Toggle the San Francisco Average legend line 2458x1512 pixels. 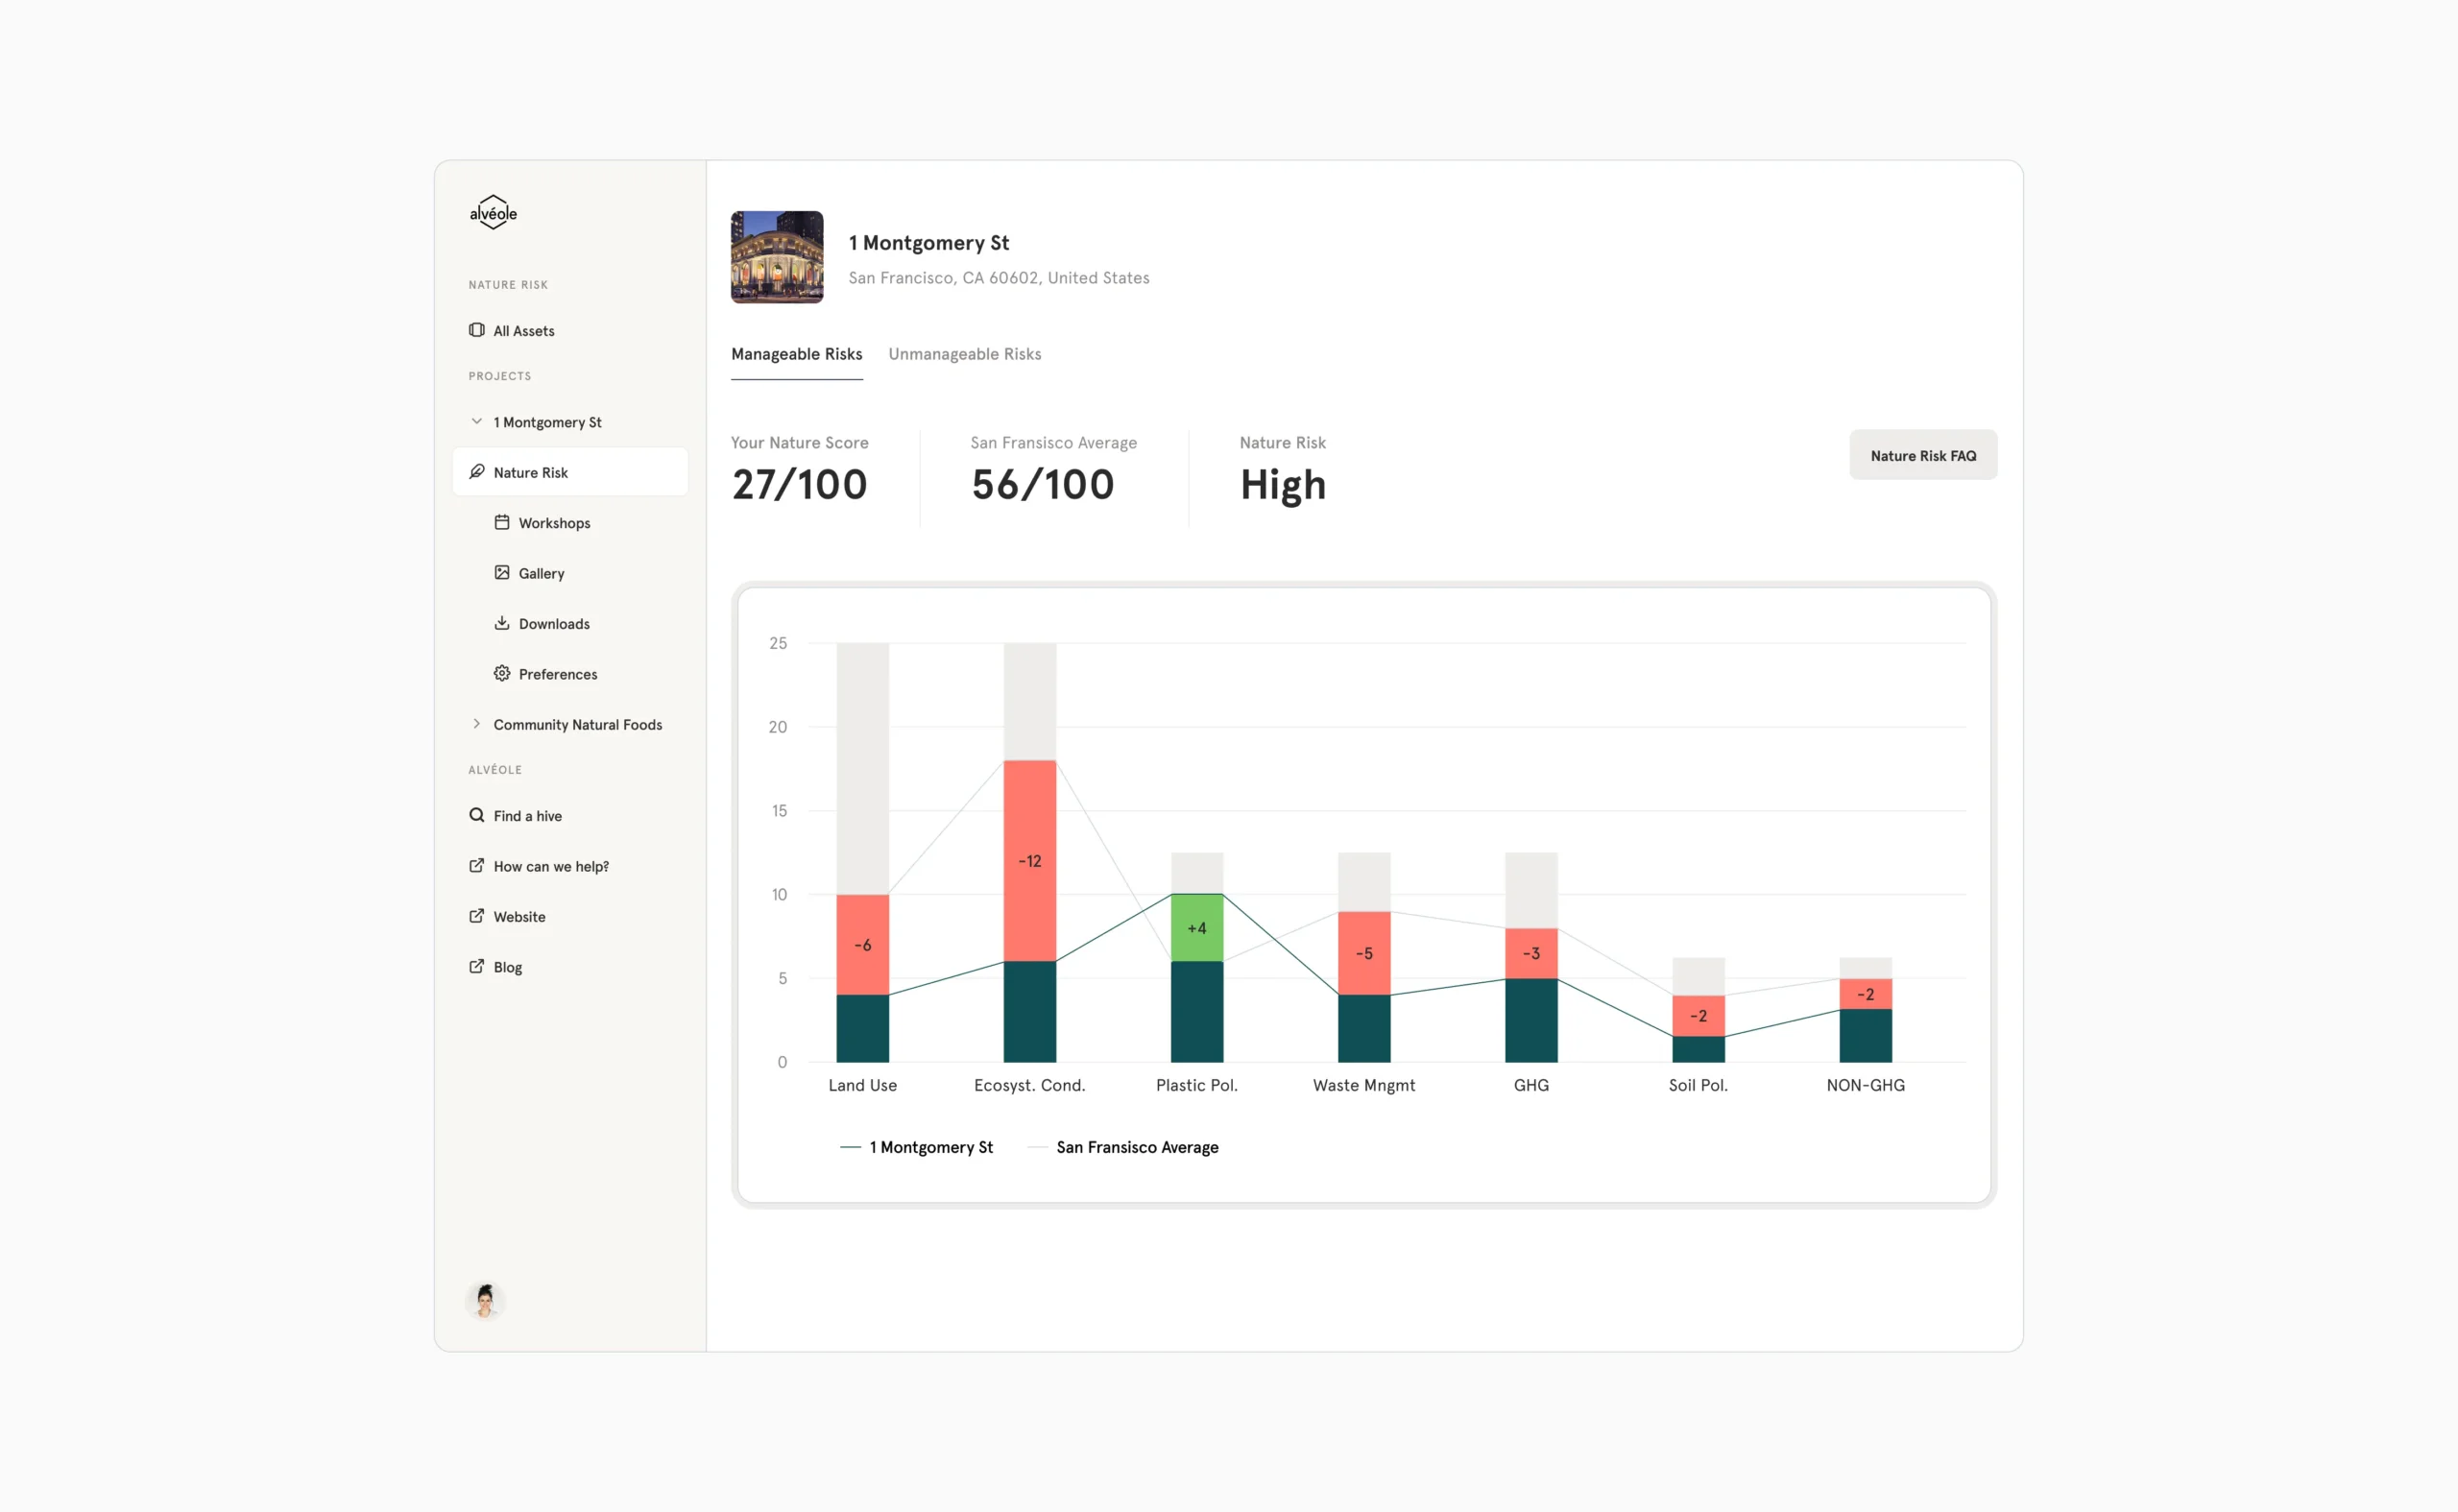[1136, 1147]
